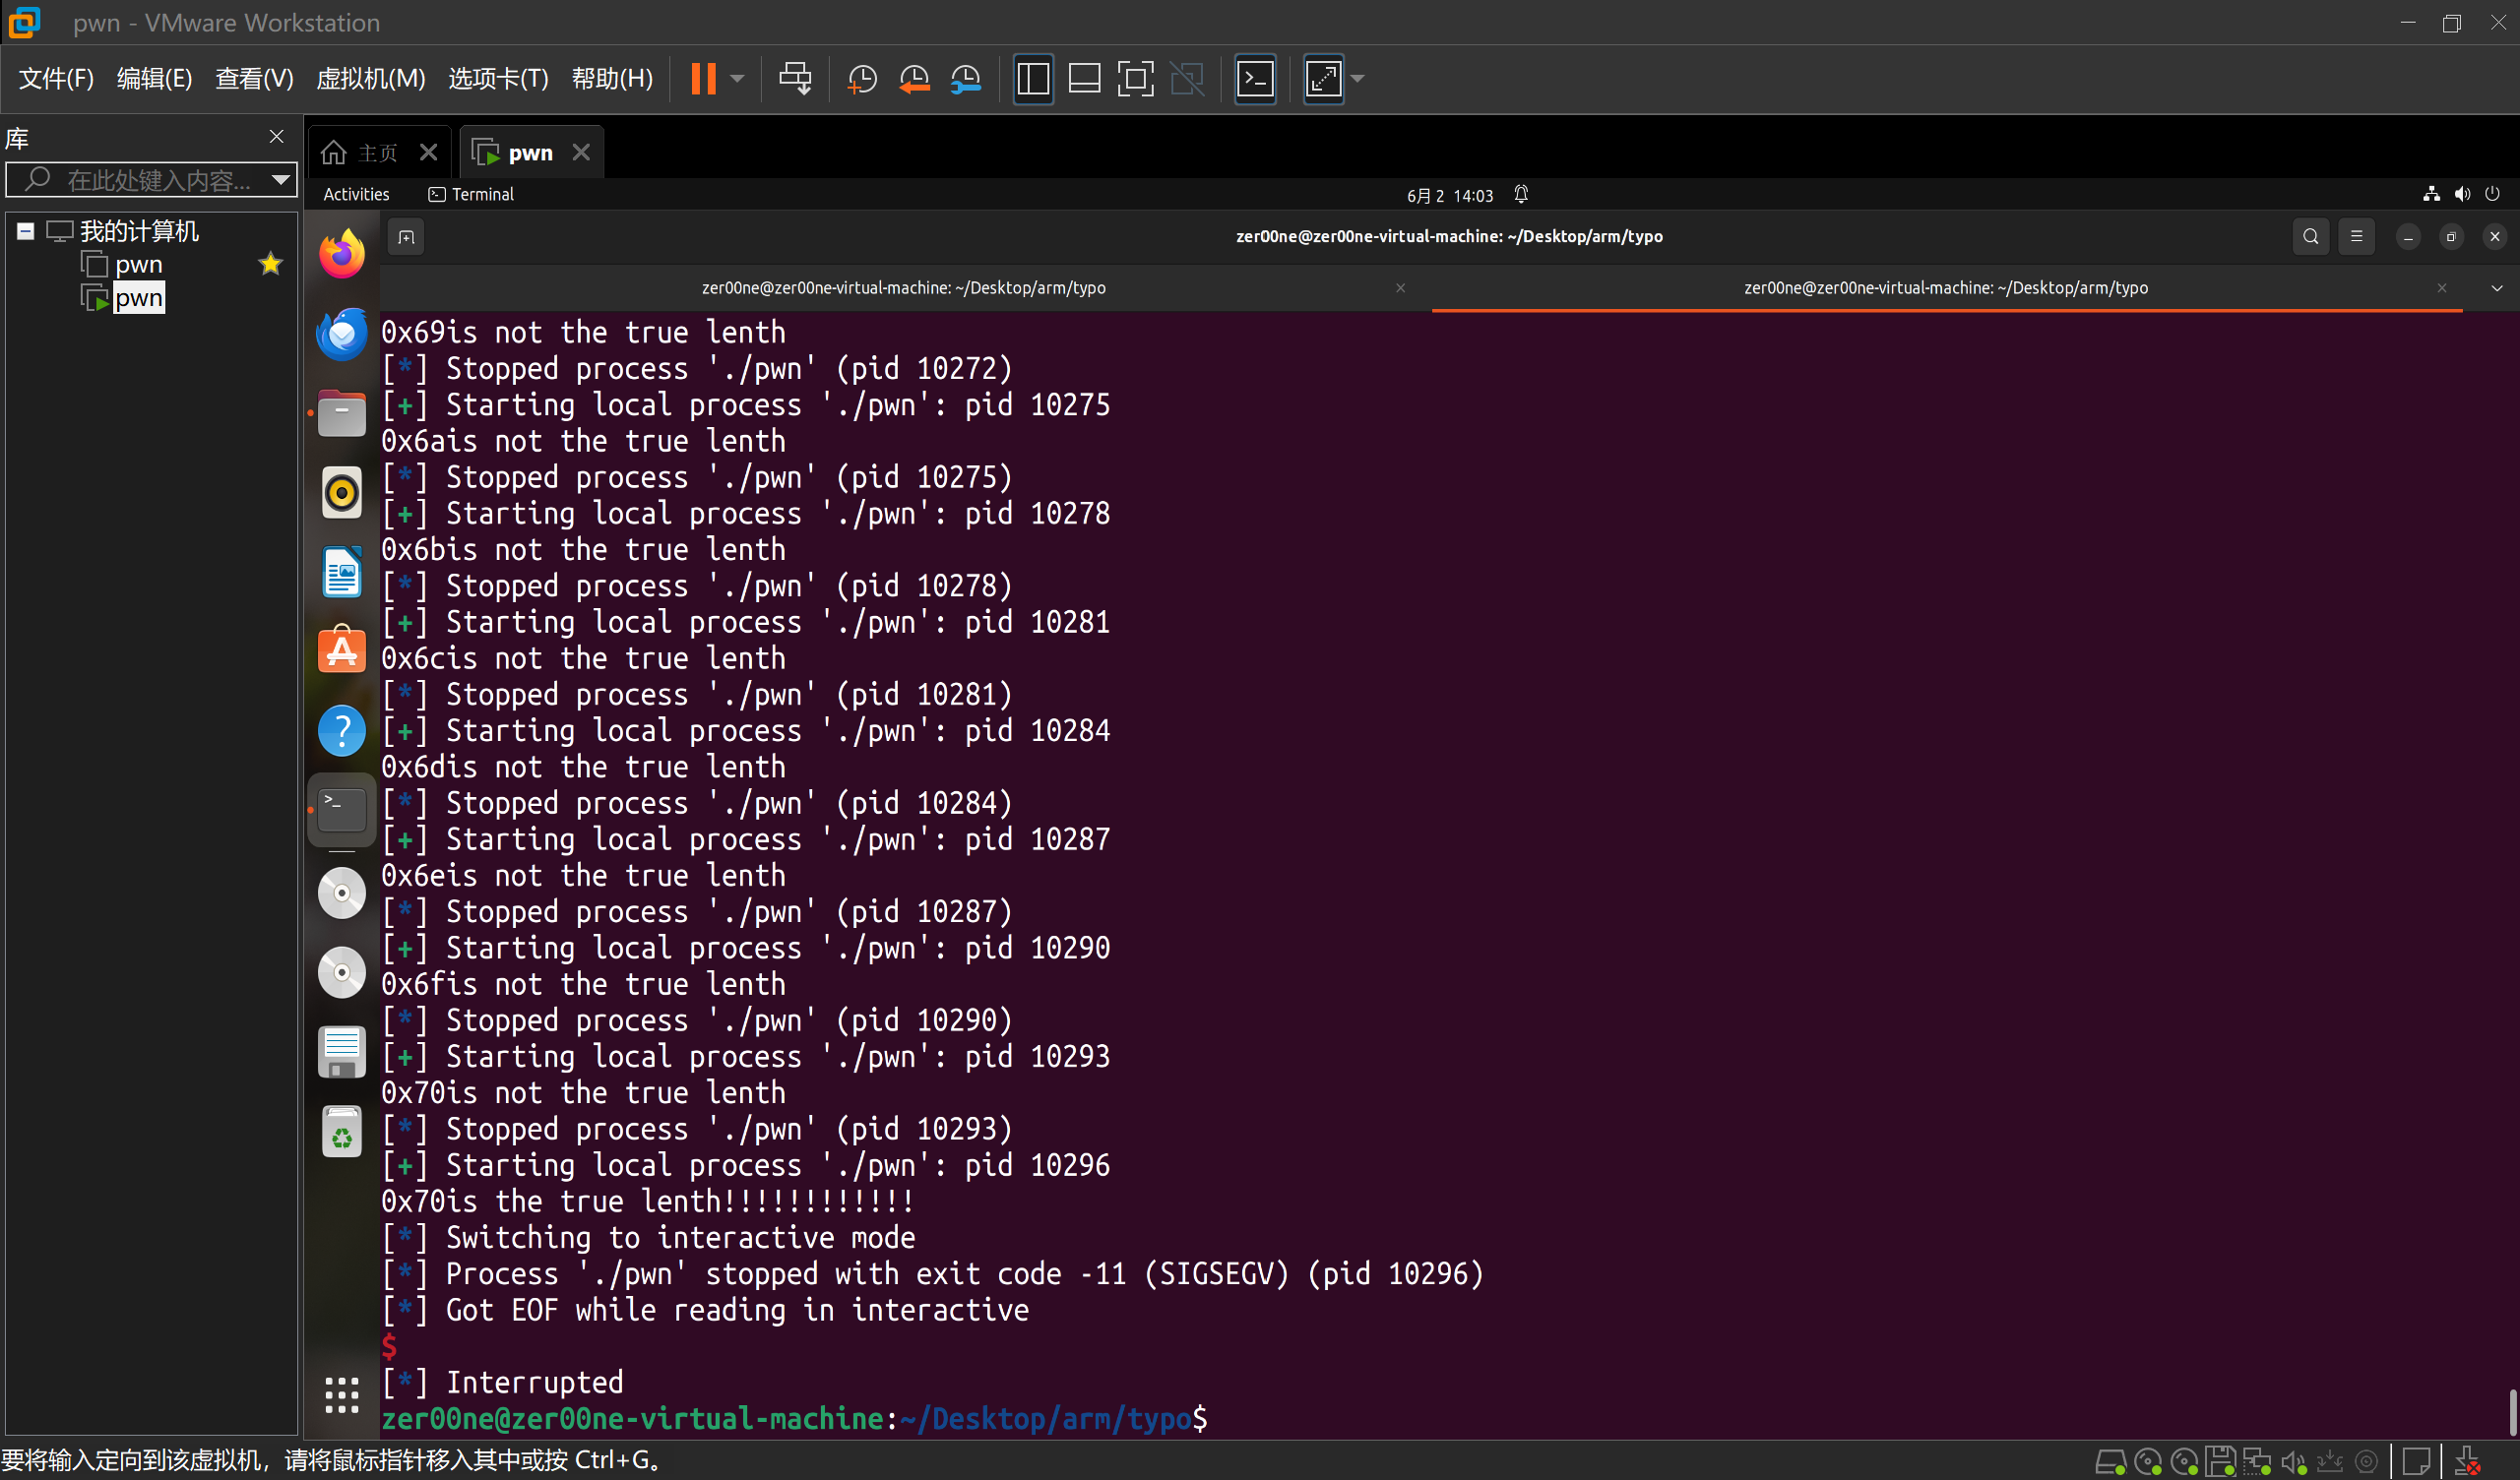Click the VMware pause virtual machine button
Image resolution: width=2520 pixels, height=1480 pixels.
(x=703, y=78)
